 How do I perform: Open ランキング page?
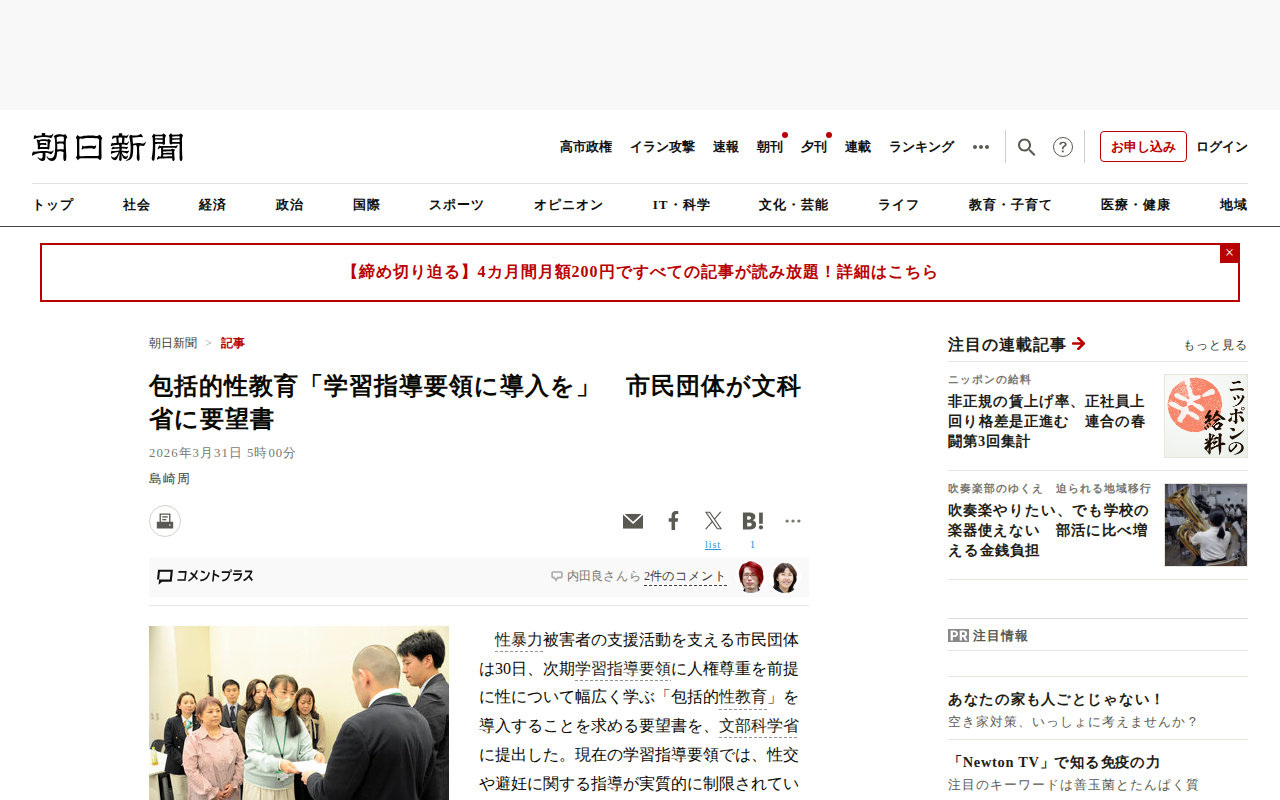point(922,147)
